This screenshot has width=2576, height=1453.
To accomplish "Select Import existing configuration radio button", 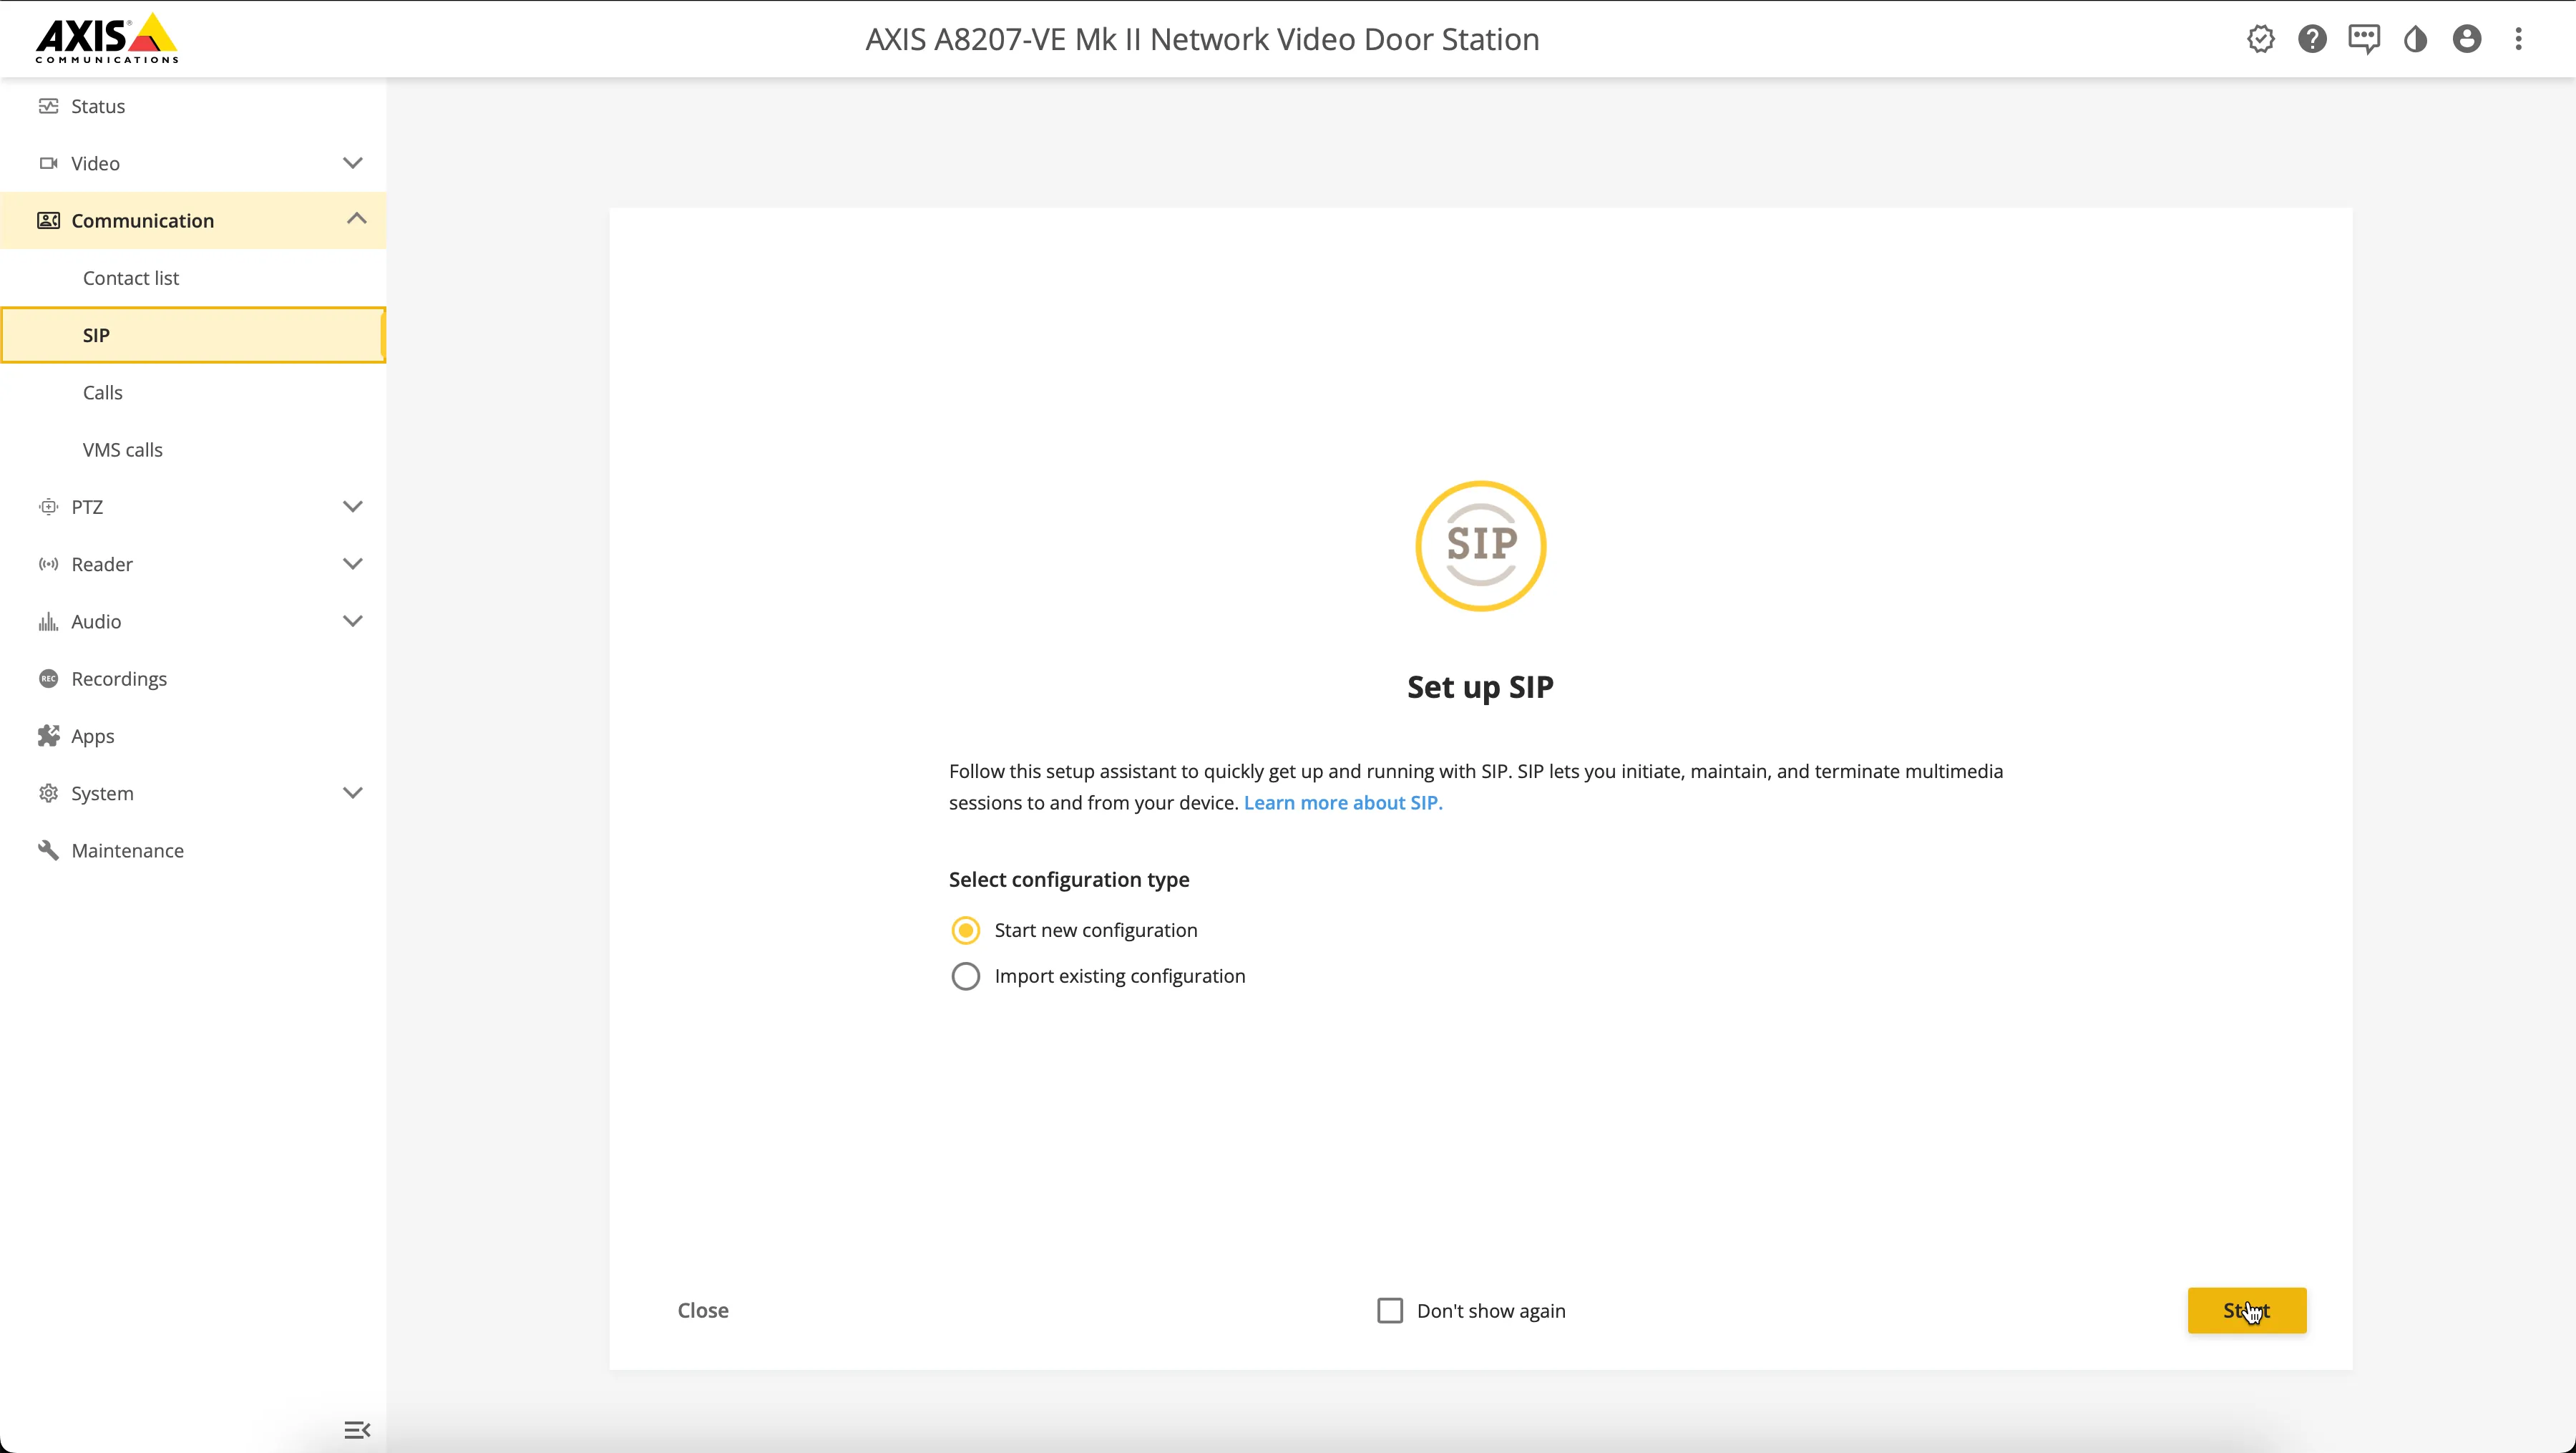I will pyautogui.click(x=965, y=976).
